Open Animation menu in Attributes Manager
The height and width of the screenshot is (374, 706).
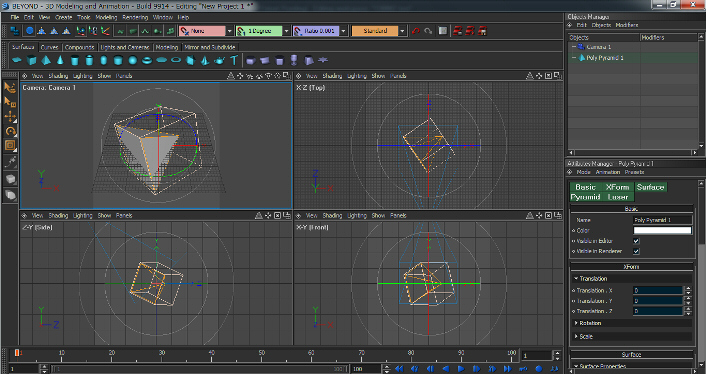pyautogui.click(x=608, y=172)
